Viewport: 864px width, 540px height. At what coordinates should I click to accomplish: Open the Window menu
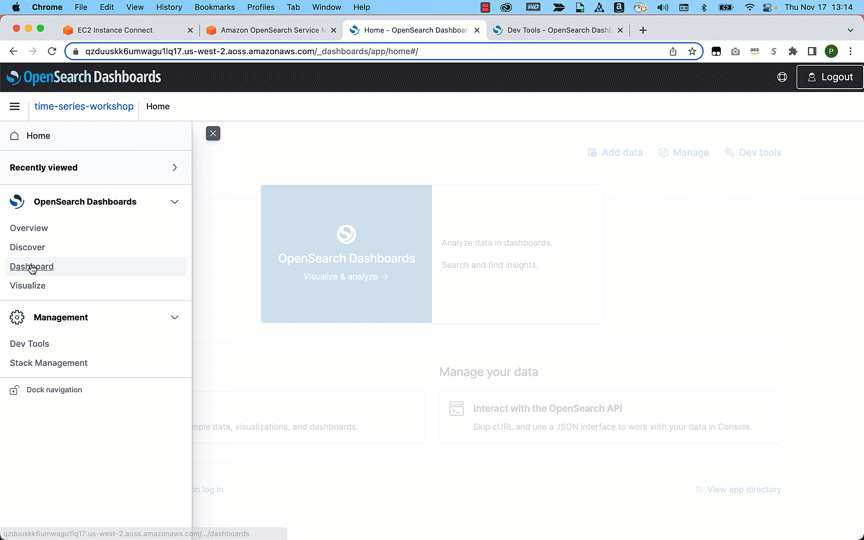tap(327, 7)
